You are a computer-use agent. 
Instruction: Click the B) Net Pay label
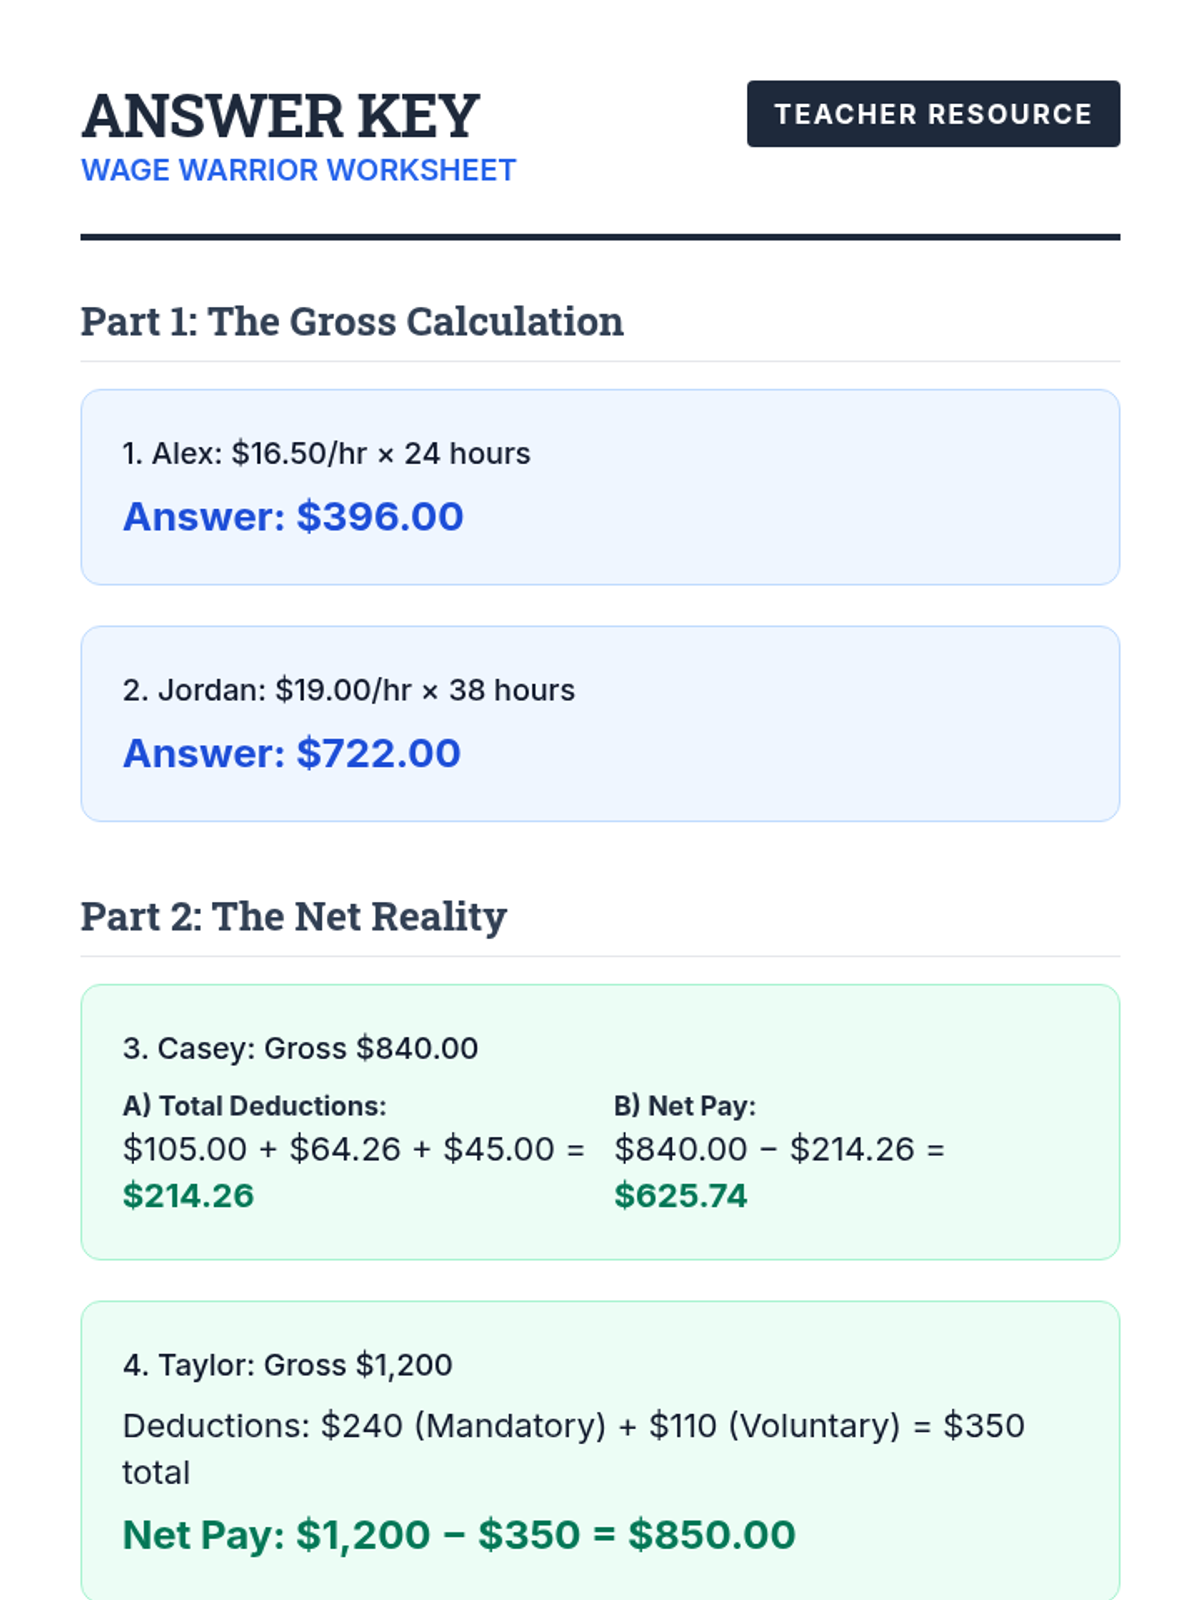(684, 1106)
